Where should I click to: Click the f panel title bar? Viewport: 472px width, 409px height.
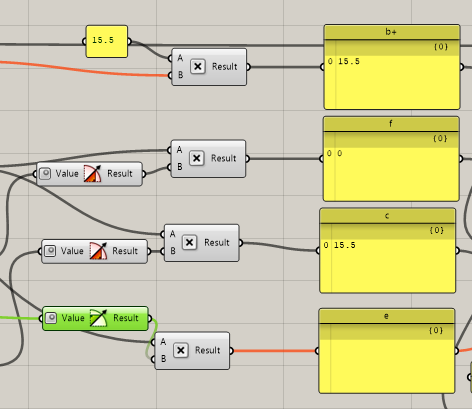pos(391,124)
